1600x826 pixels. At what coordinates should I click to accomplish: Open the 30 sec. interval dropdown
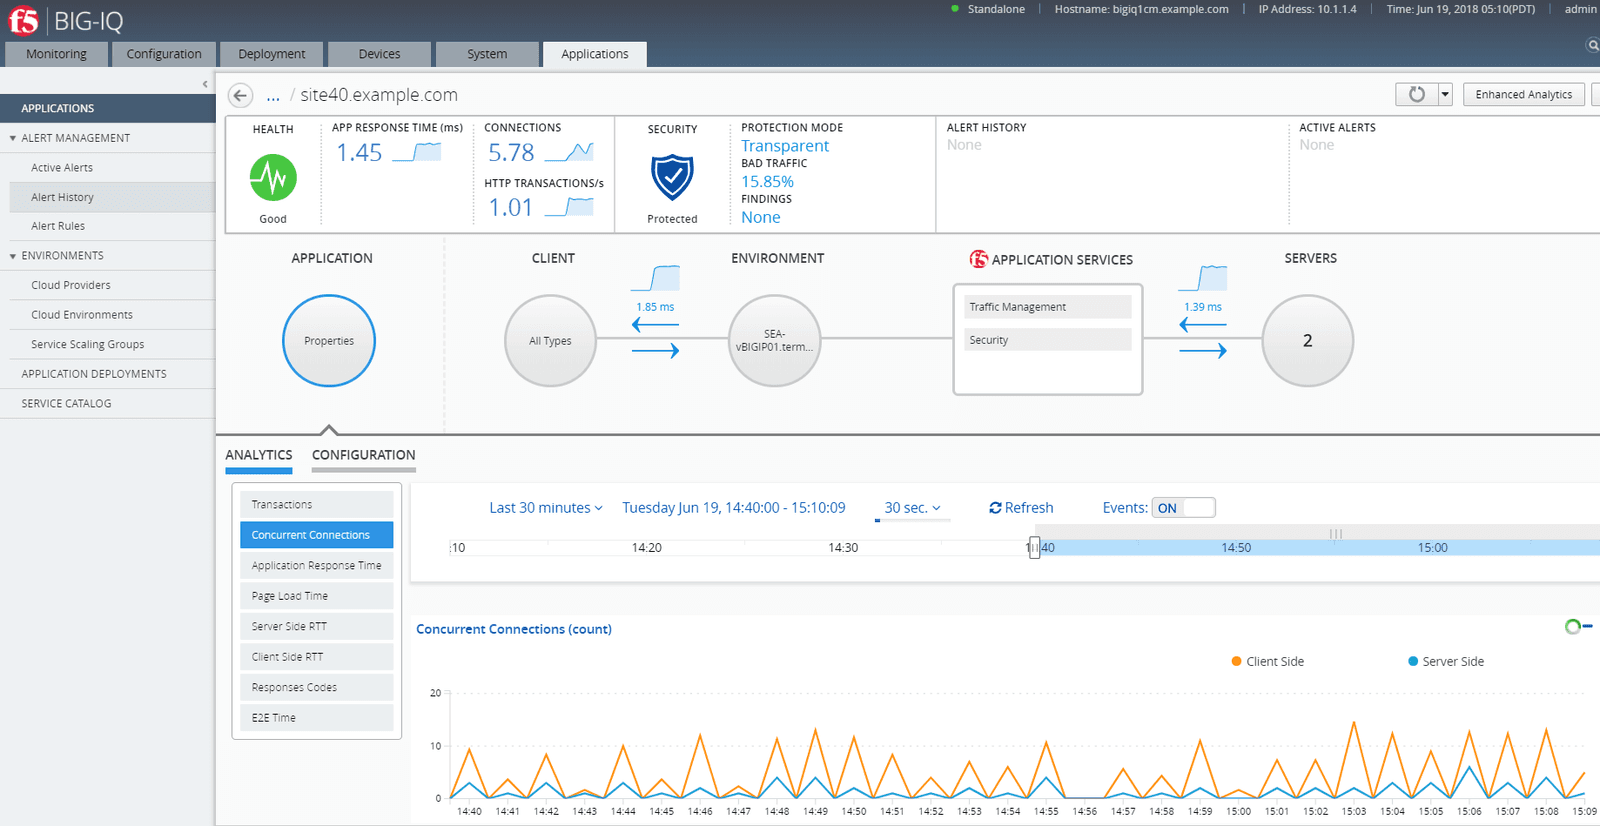(912, 508)
